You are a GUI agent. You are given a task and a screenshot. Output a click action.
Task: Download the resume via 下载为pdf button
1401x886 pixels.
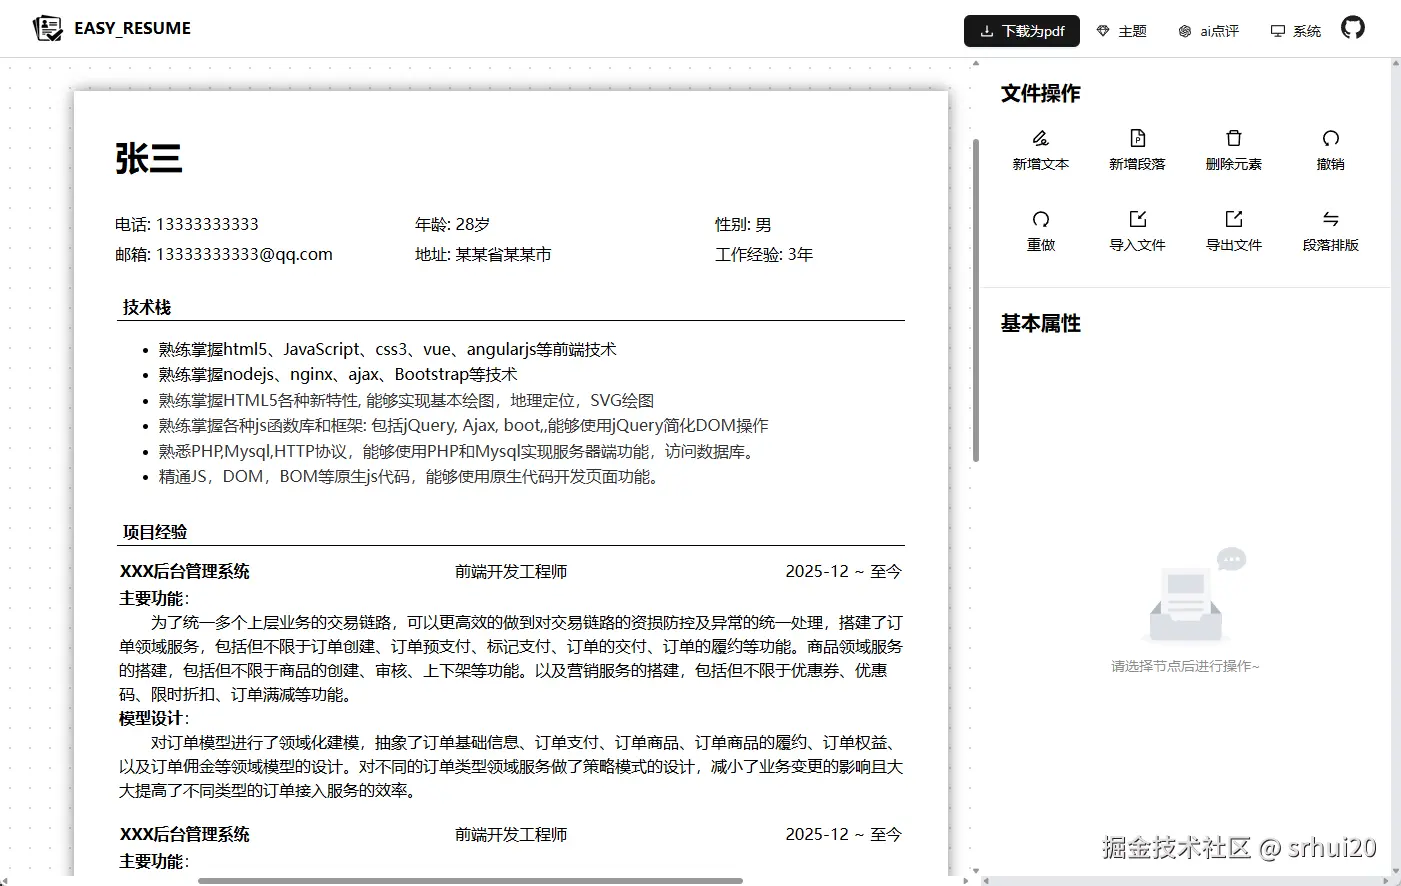coord(1022,31)
